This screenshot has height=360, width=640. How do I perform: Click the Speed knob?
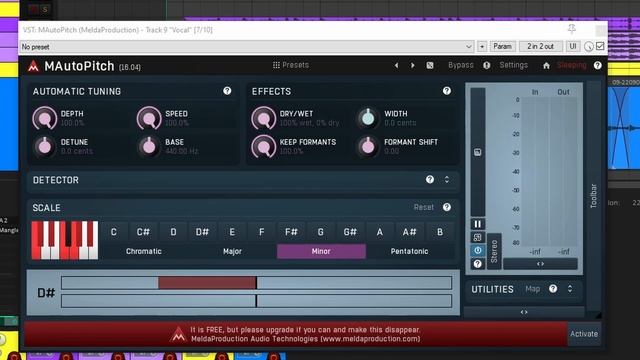point(149,118)
